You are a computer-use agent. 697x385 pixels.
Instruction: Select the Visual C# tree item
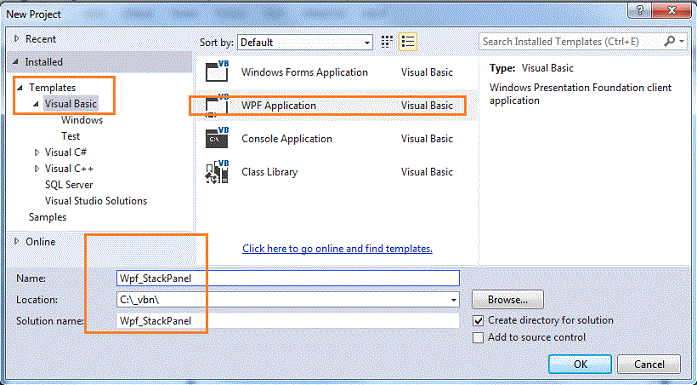[x=66, y=152]
